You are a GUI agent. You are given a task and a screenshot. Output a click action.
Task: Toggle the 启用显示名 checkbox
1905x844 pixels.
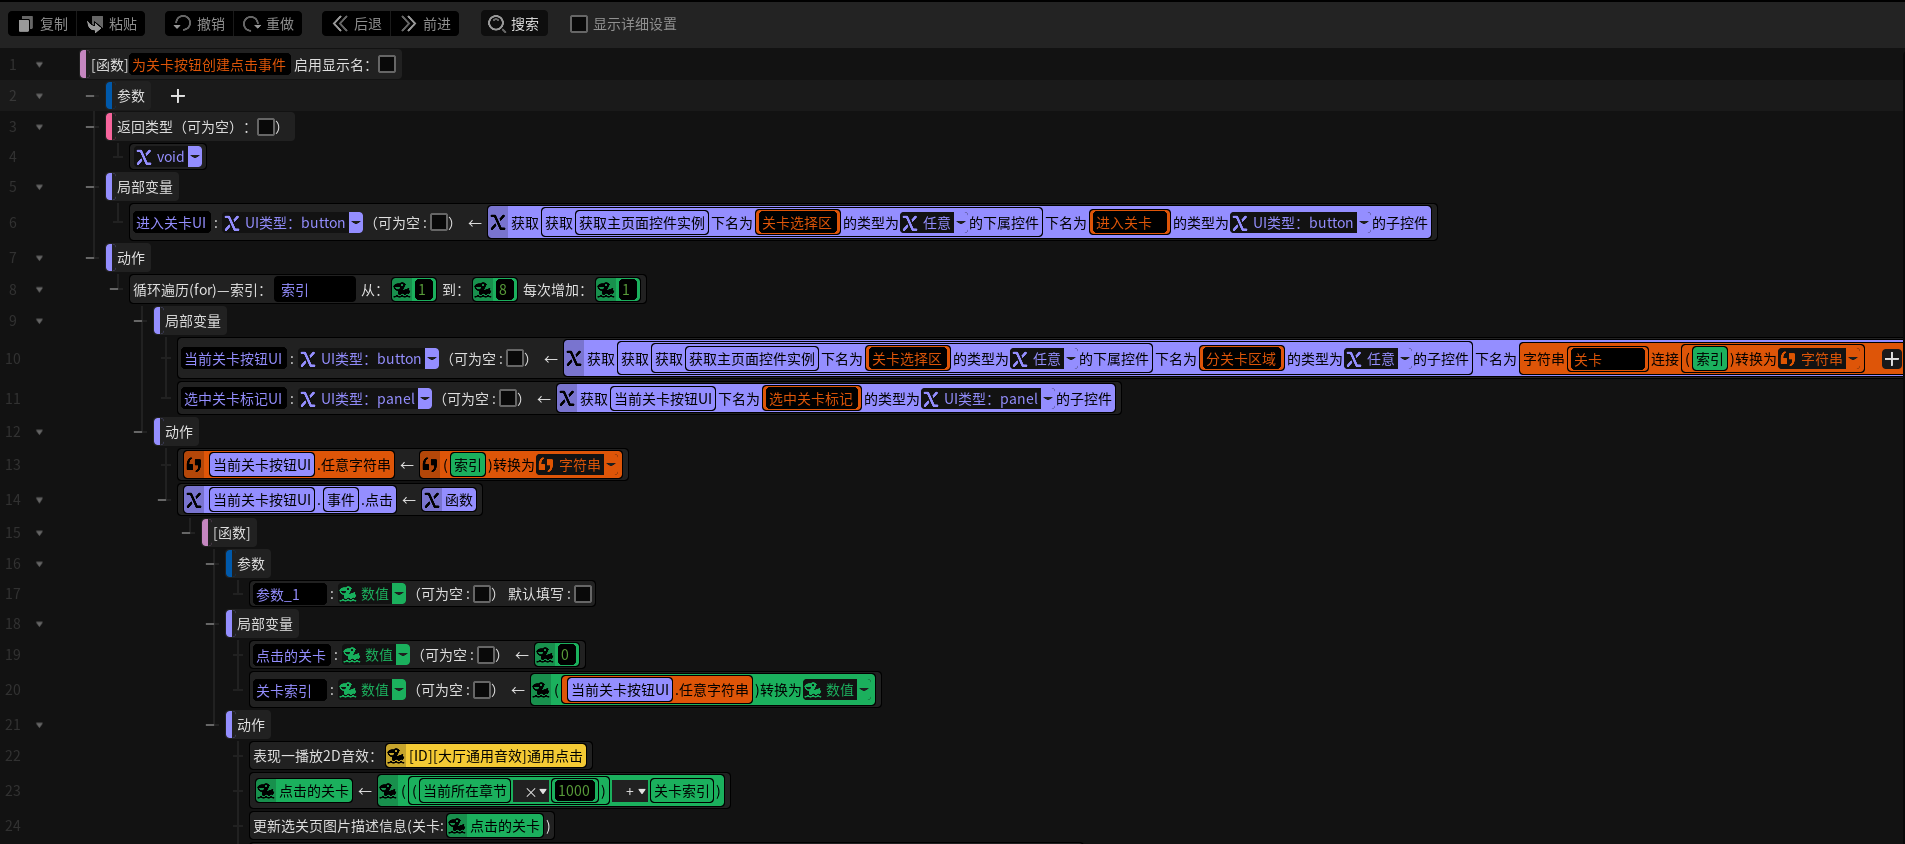pos(387,64)
